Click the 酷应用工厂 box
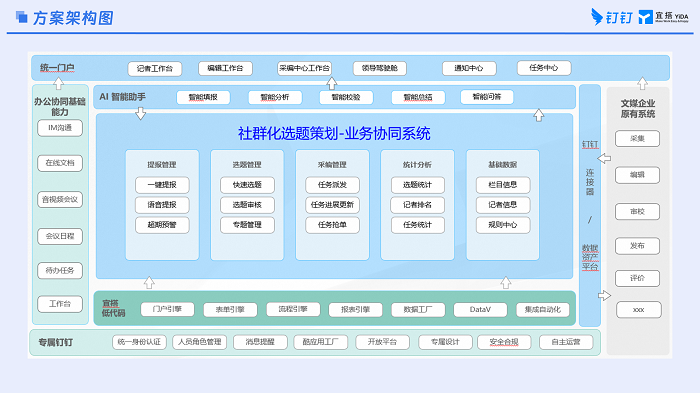Image resolution: width=700 pixels, height=393 pixels. click(321, 342)
